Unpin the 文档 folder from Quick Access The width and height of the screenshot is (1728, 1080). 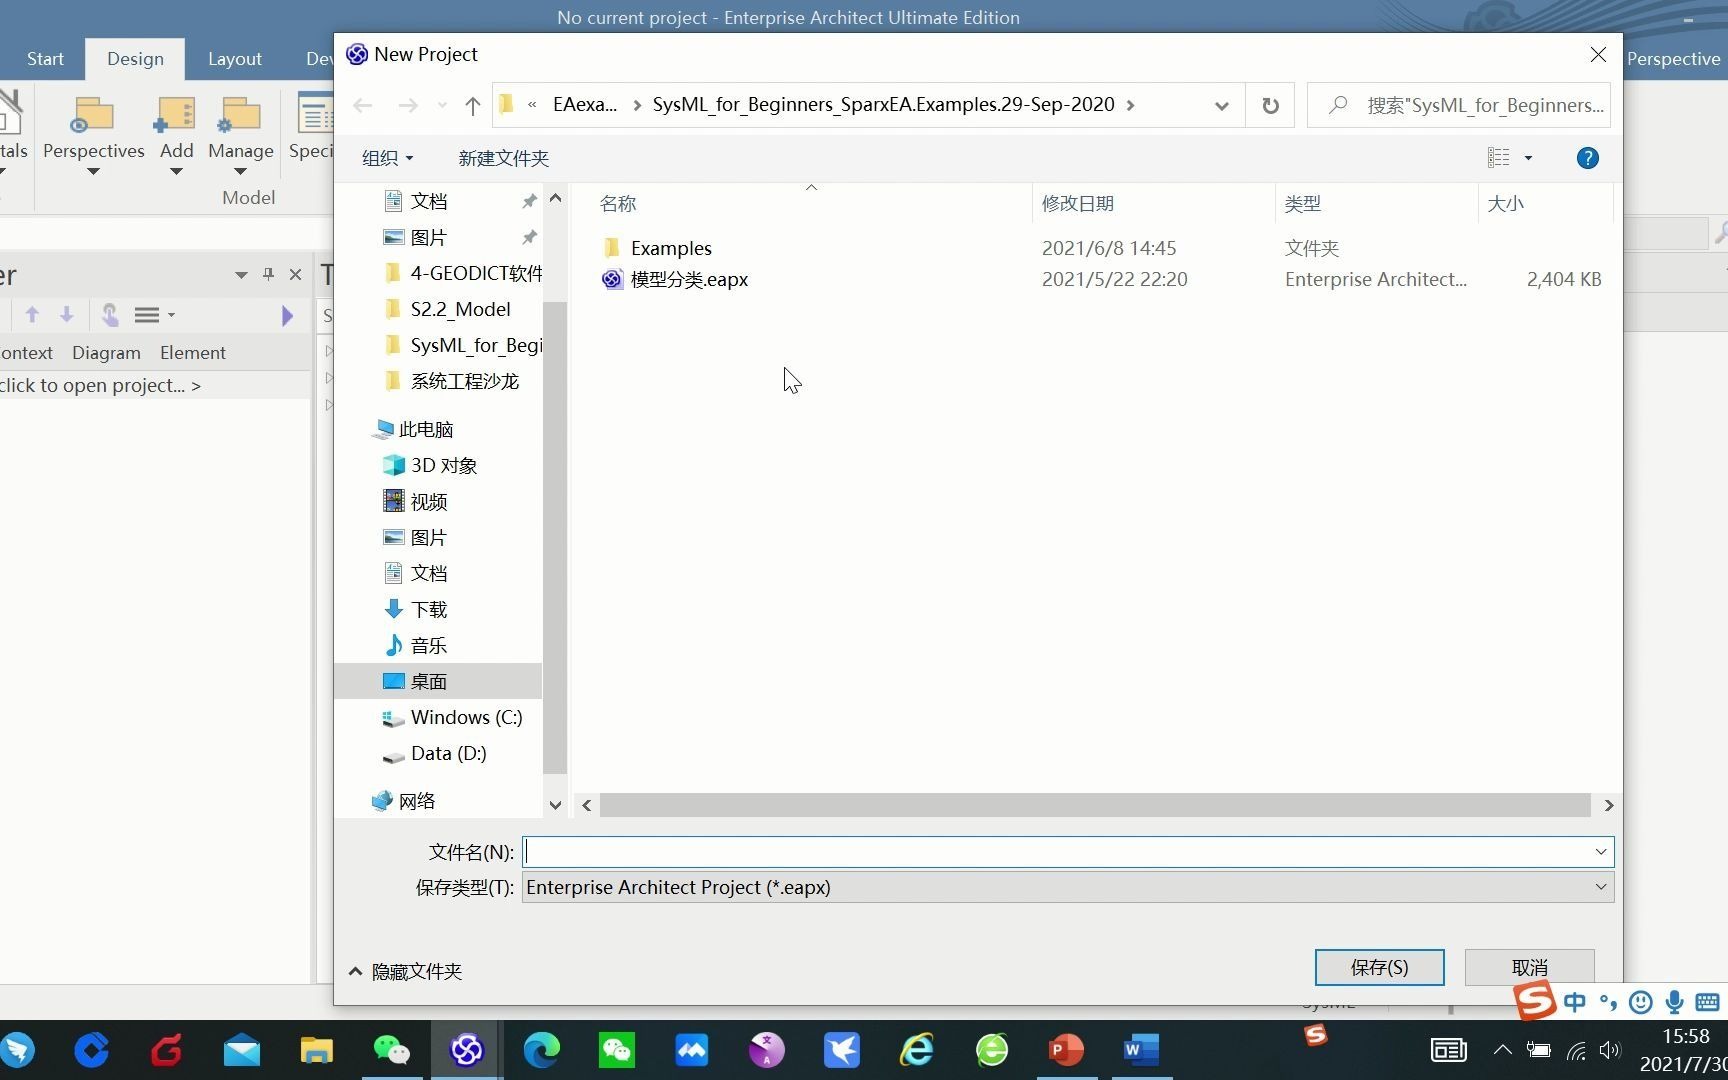click(x=528, y=200)
